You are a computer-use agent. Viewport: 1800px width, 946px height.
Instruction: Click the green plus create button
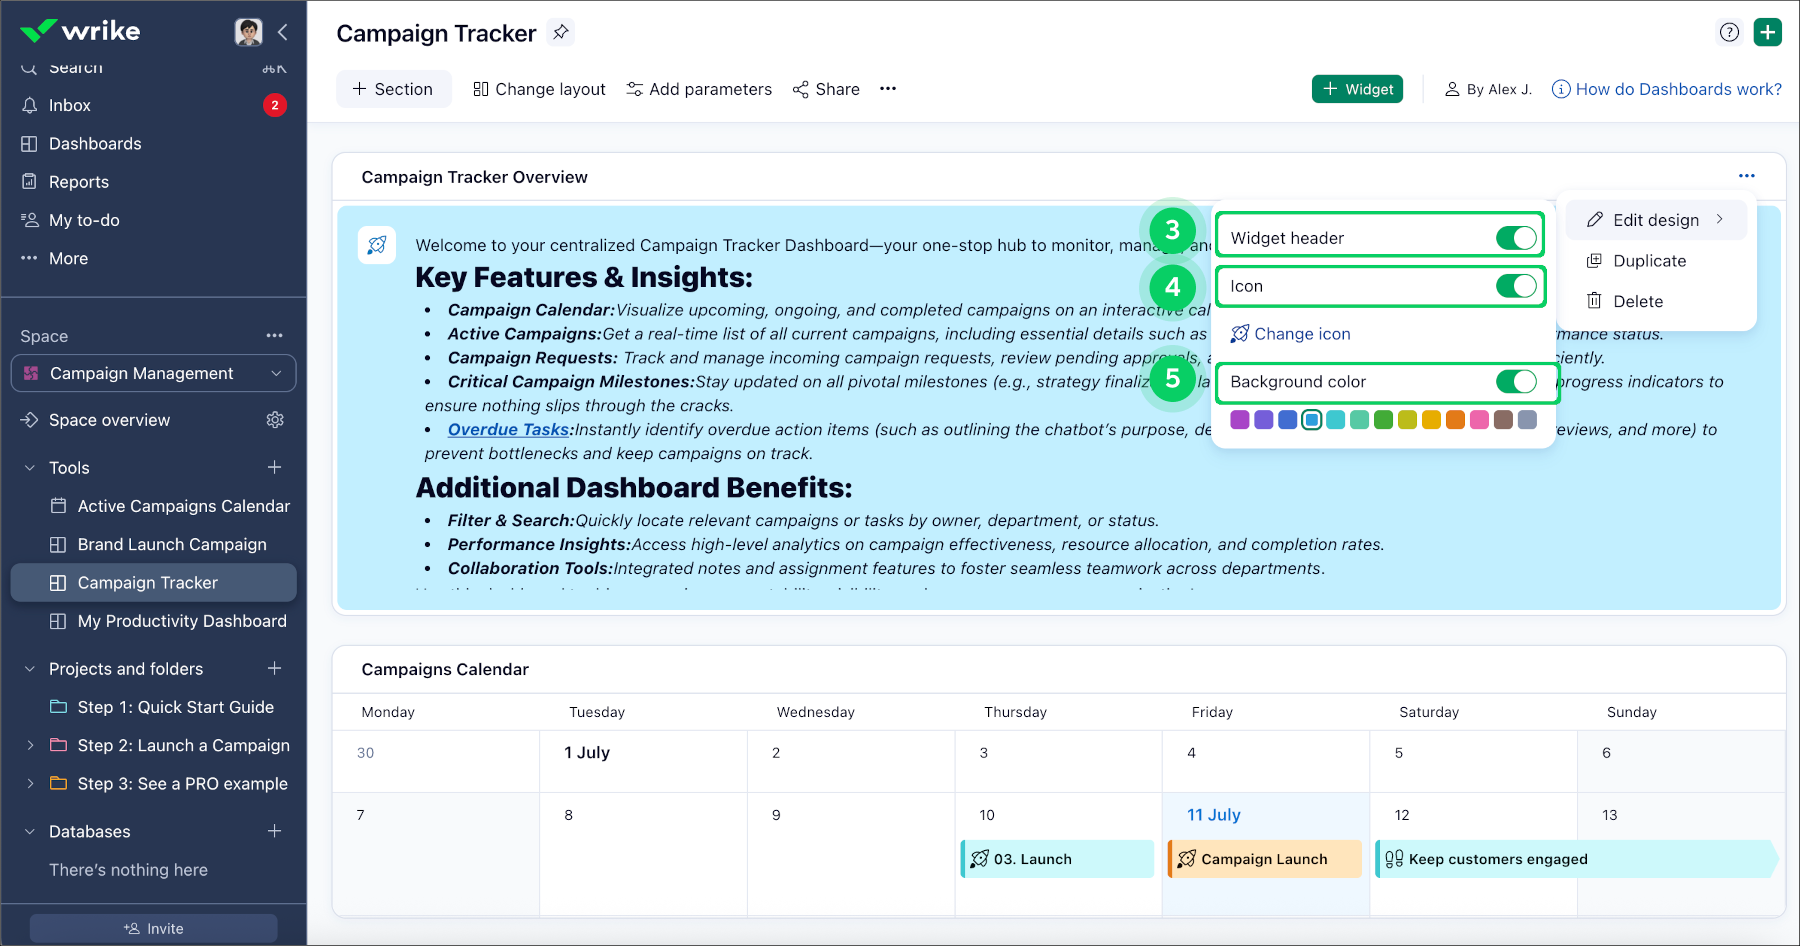point(1767,32)
